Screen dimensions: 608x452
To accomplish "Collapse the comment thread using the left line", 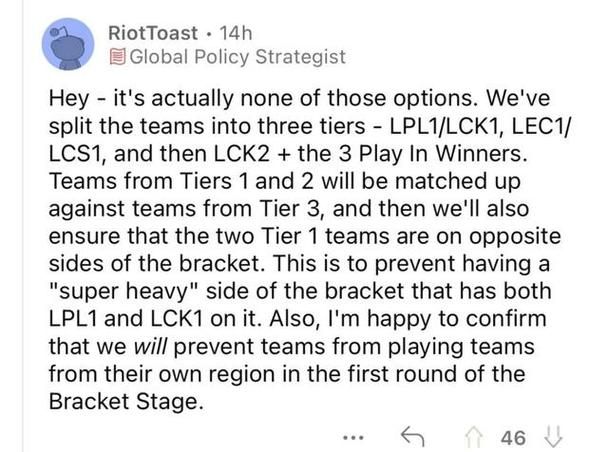I will click(24, 226).
